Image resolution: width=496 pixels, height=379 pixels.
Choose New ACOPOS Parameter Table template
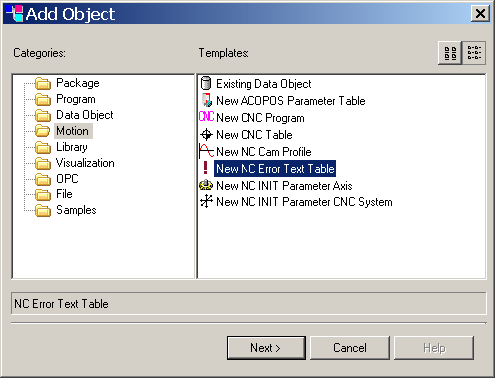pos(291,101)
